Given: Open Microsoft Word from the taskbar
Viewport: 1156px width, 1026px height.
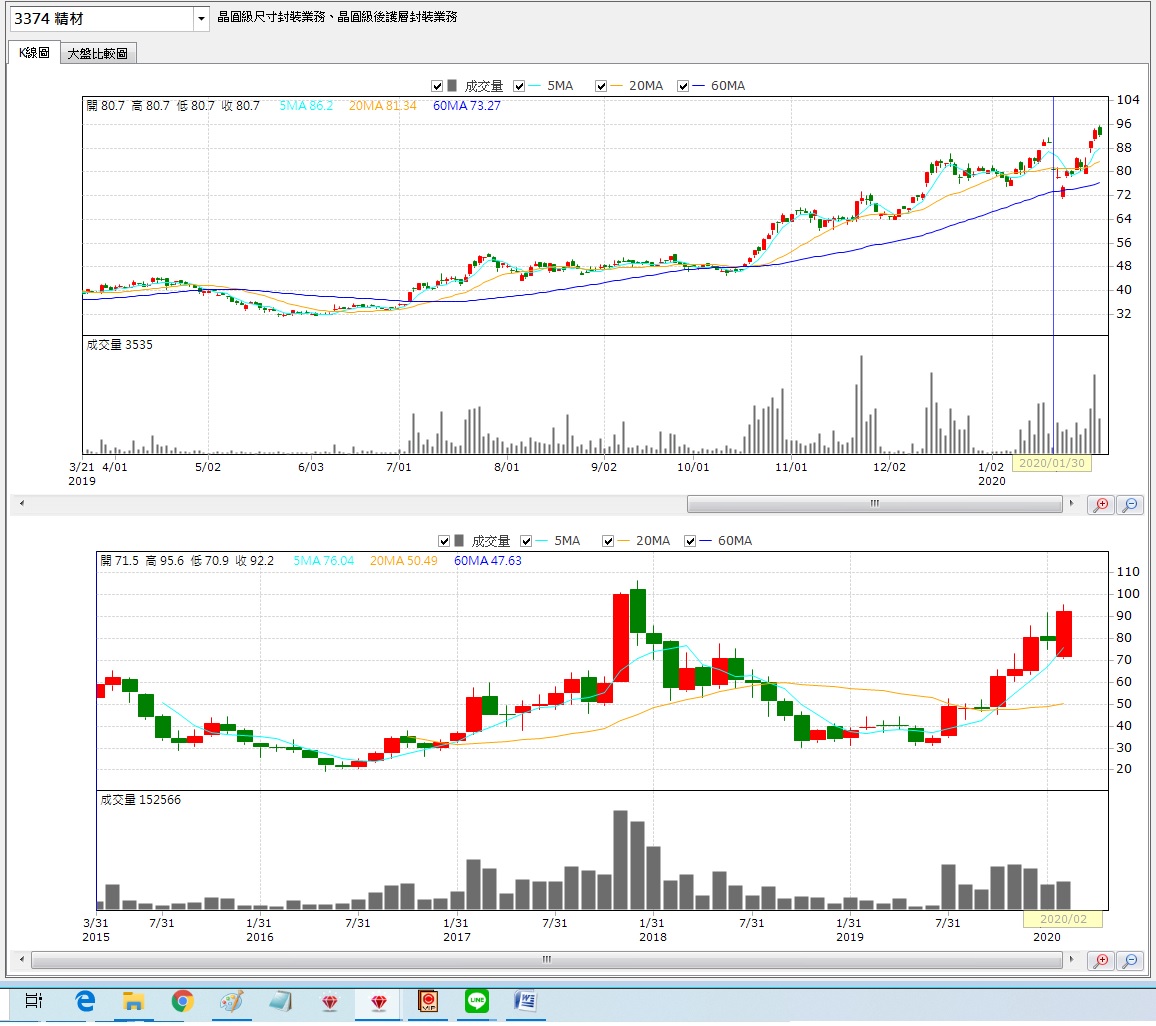Looking at the screenshot, I should [526, 1001].
